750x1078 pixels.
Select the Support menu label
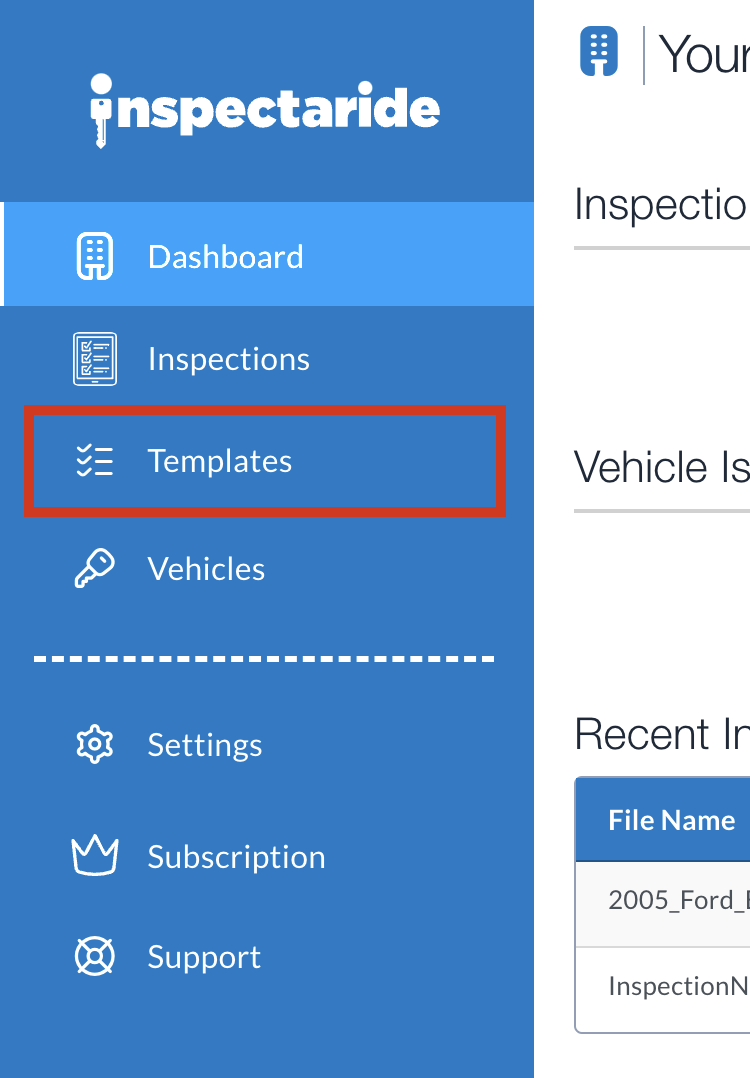pyautogui.click(x=204, y=957)
